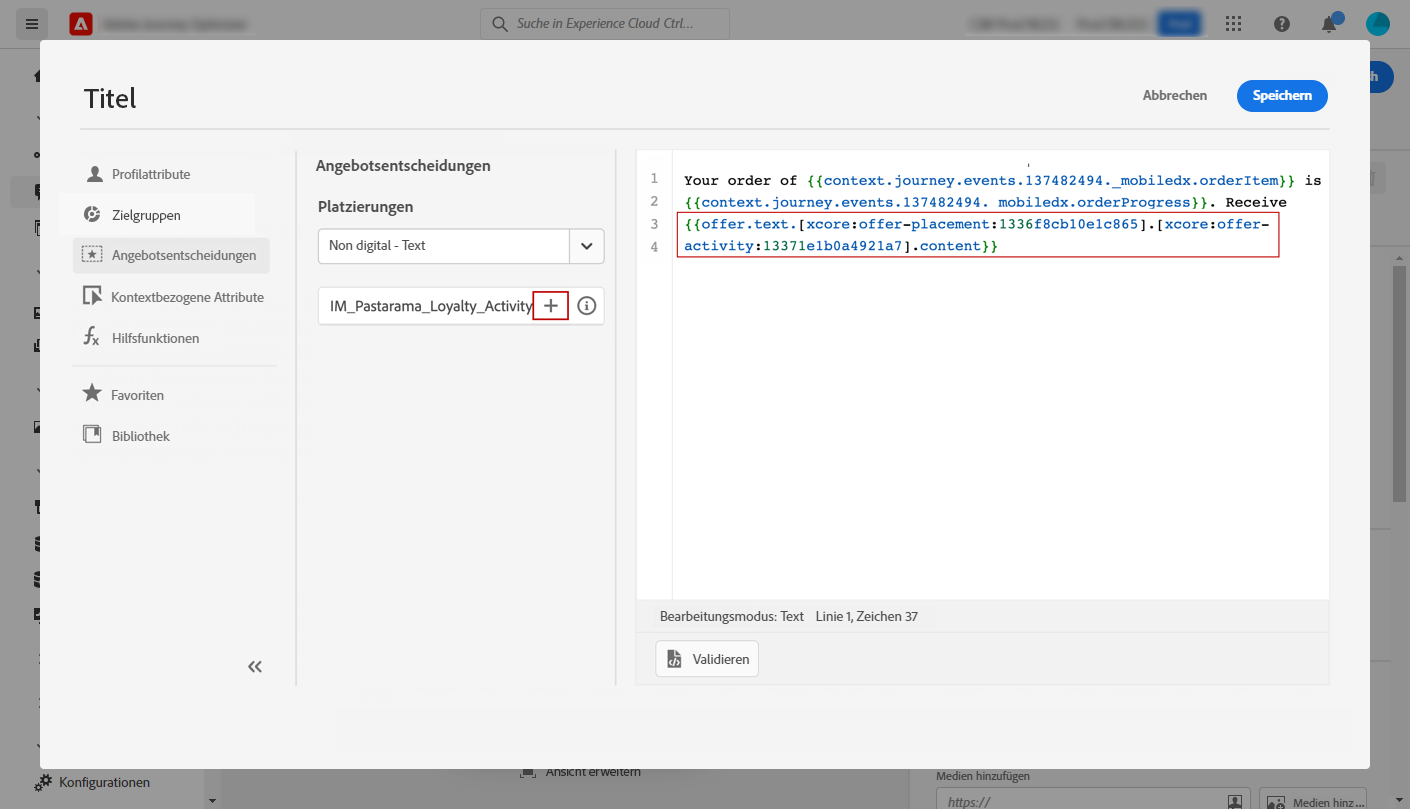Select Profilattribute in the sidebar
This screenshot has height=809, width=1410.
pyautogui.click(x=150, y=174)
